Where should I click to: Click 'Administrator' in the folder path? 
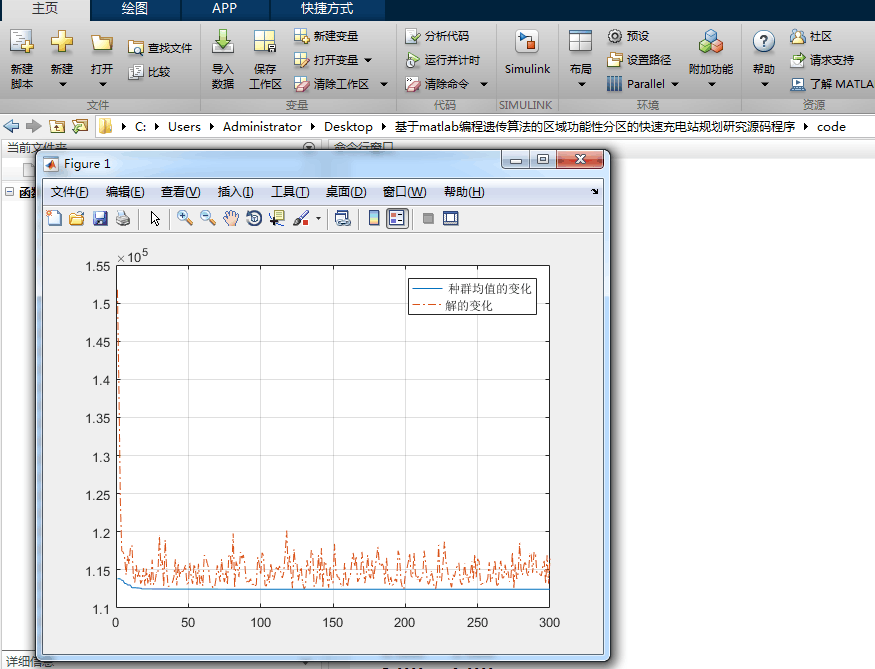(262, 127)
